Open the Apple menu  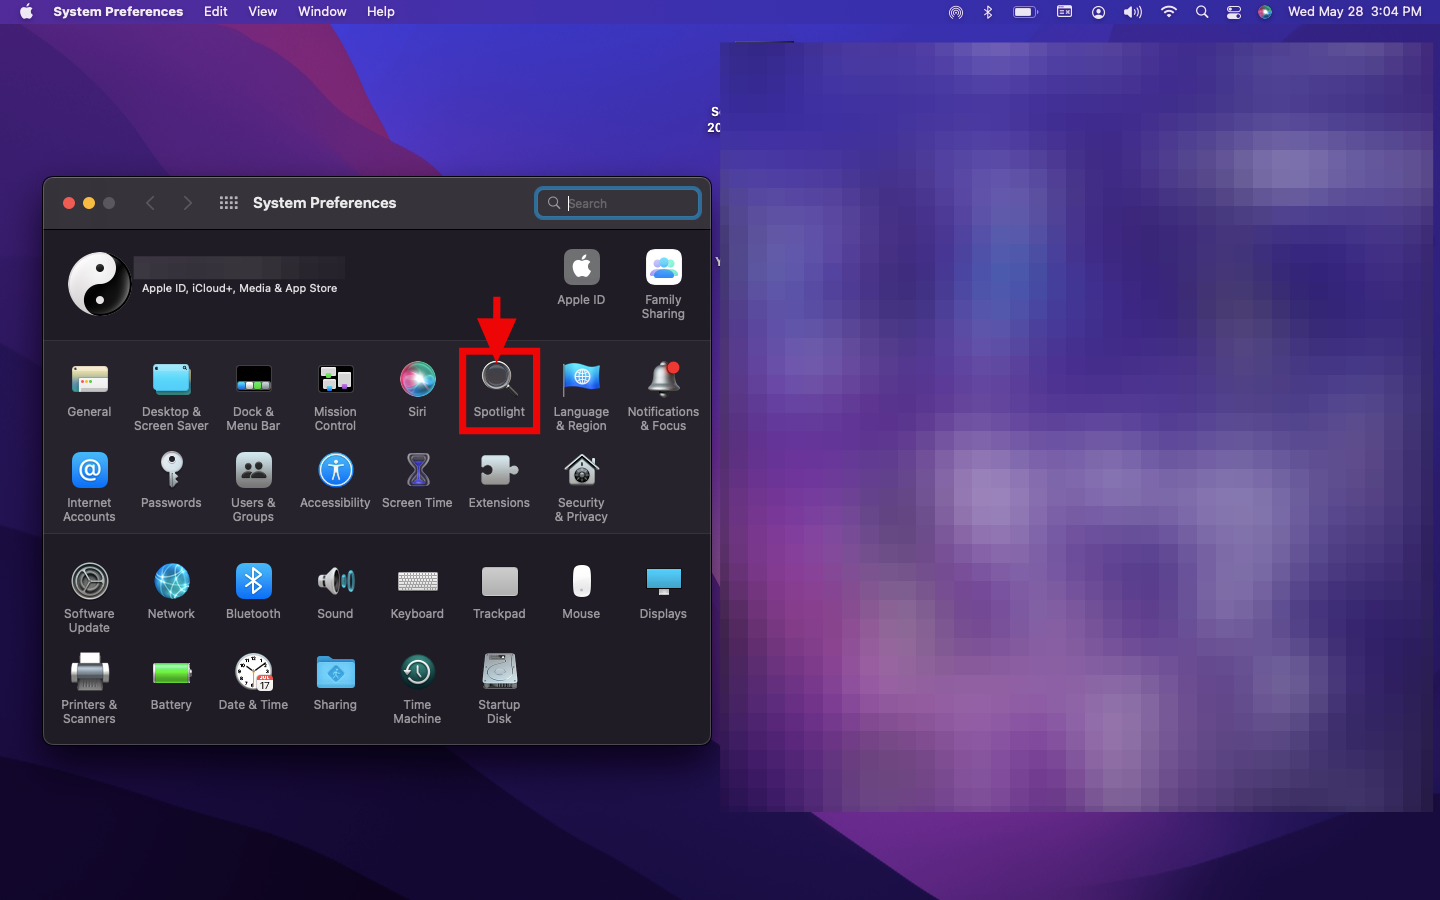[26, 12]
